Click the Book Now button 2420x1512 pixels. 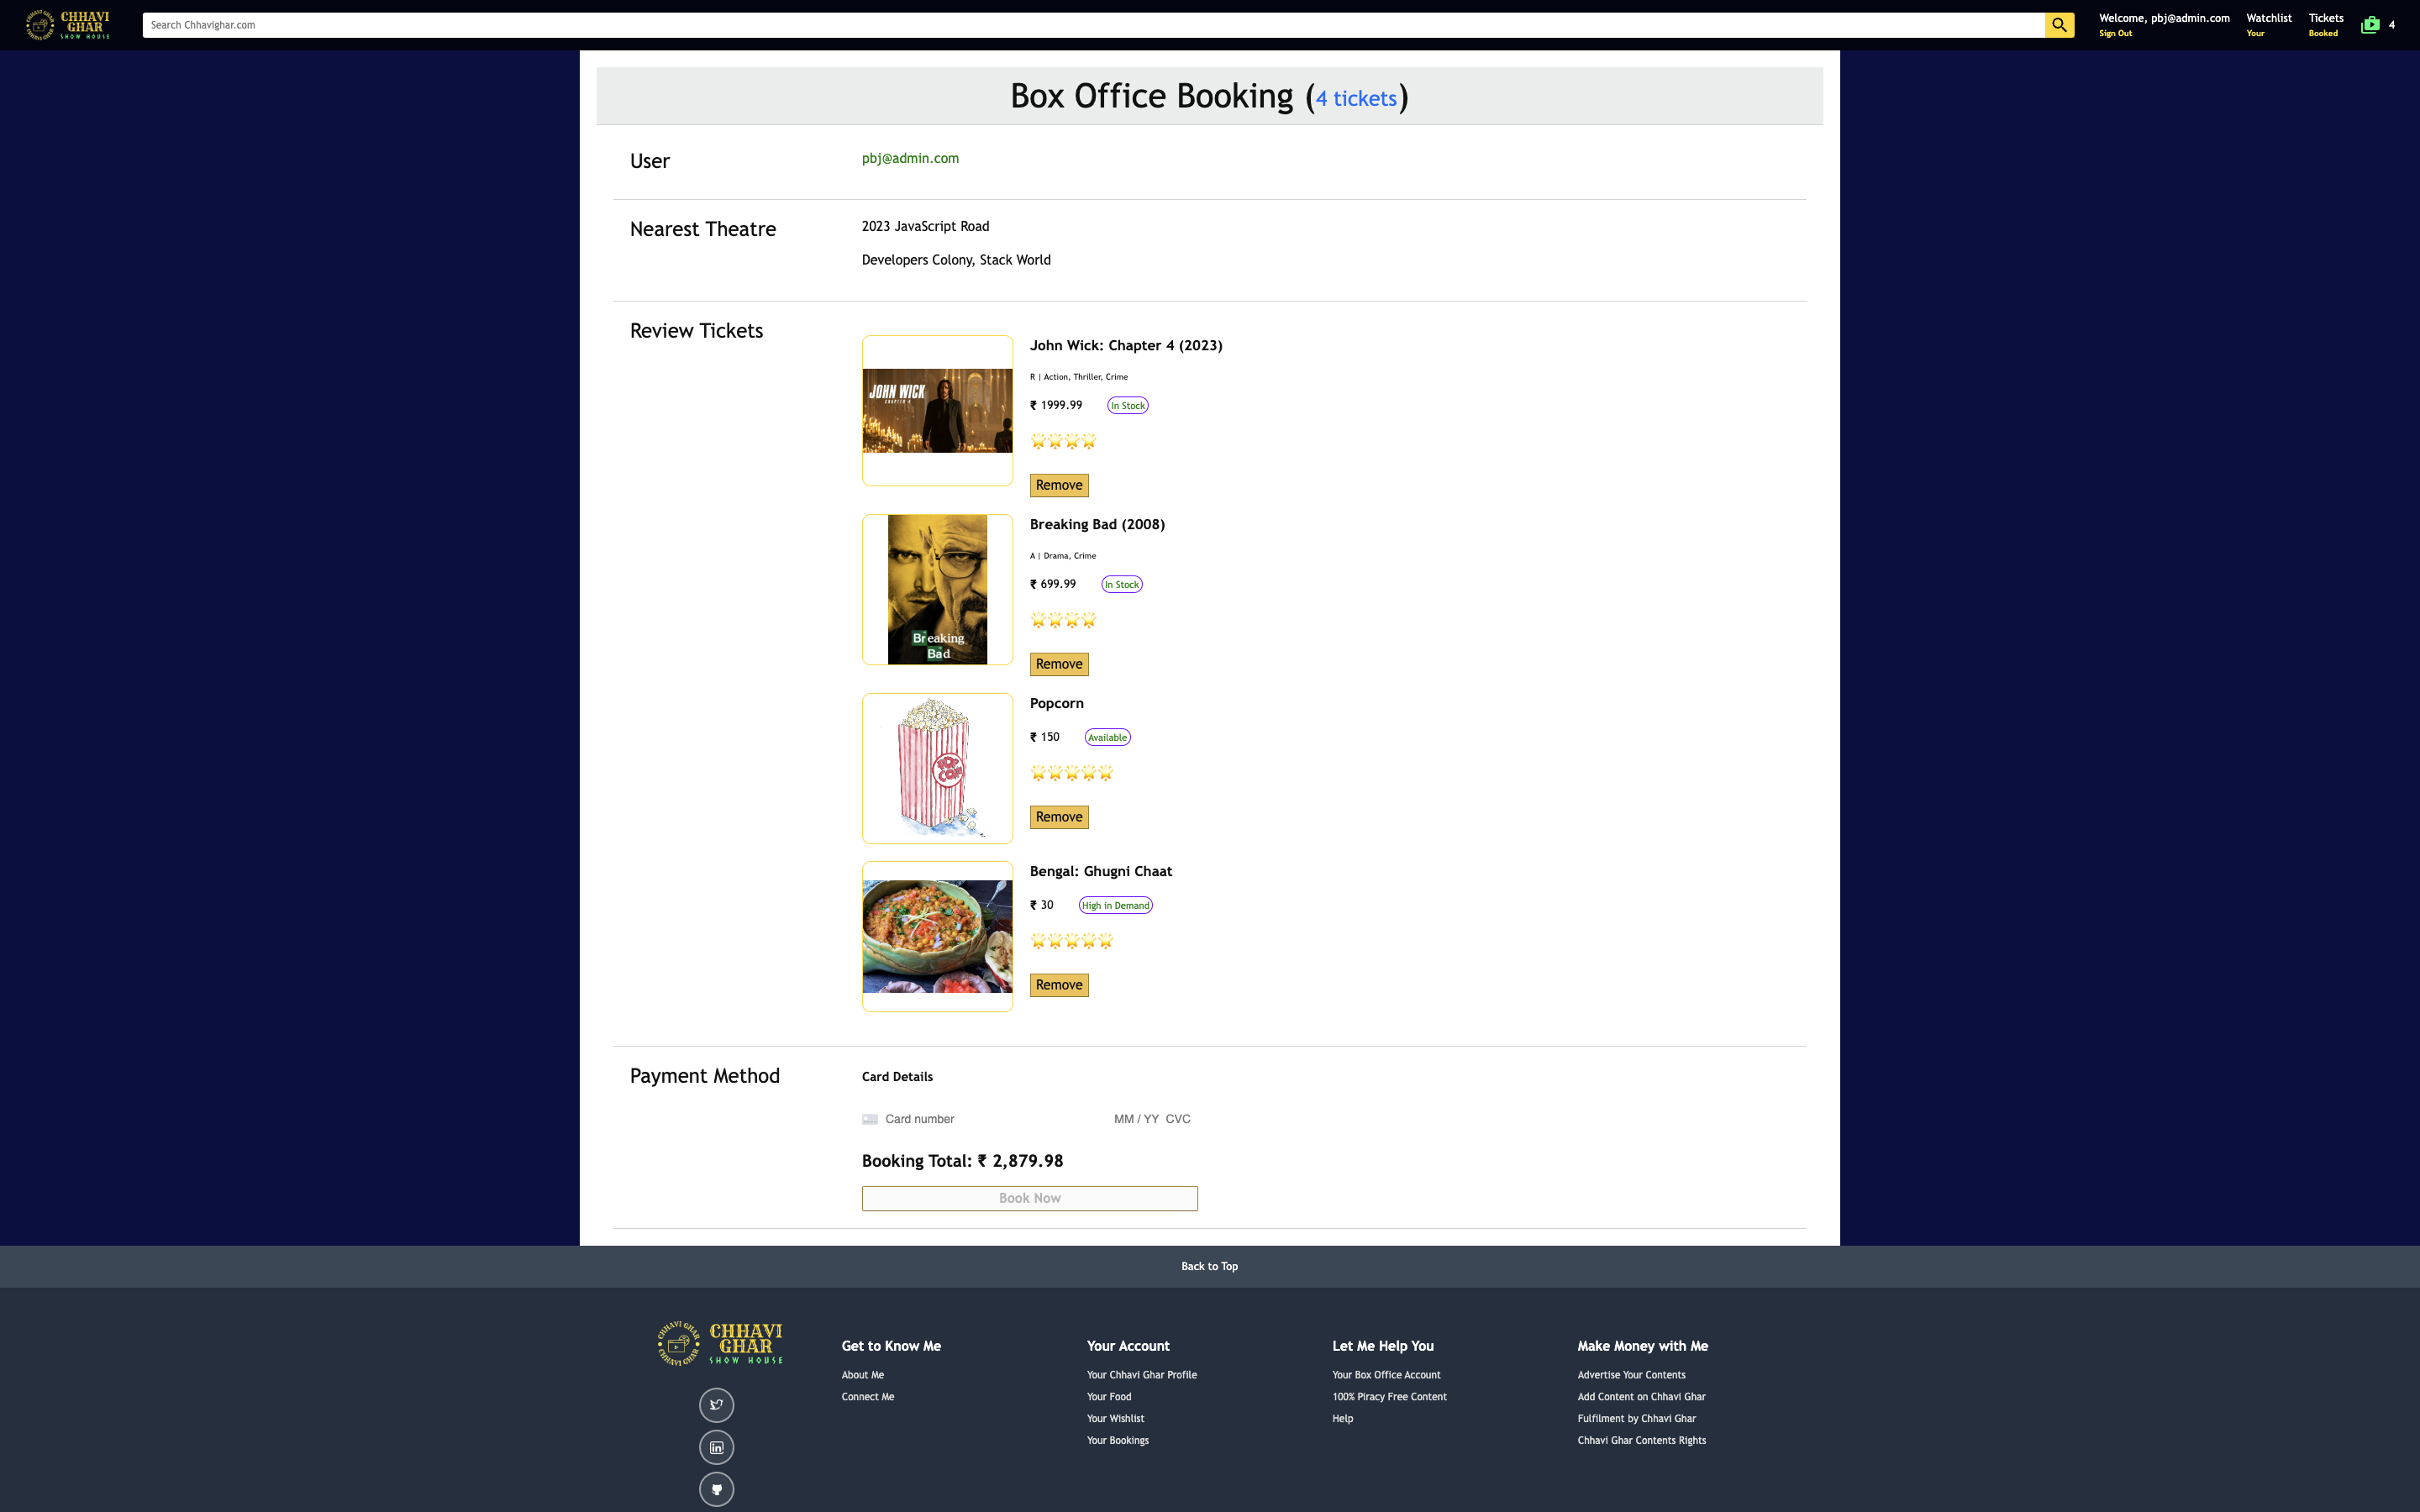1029,1198
